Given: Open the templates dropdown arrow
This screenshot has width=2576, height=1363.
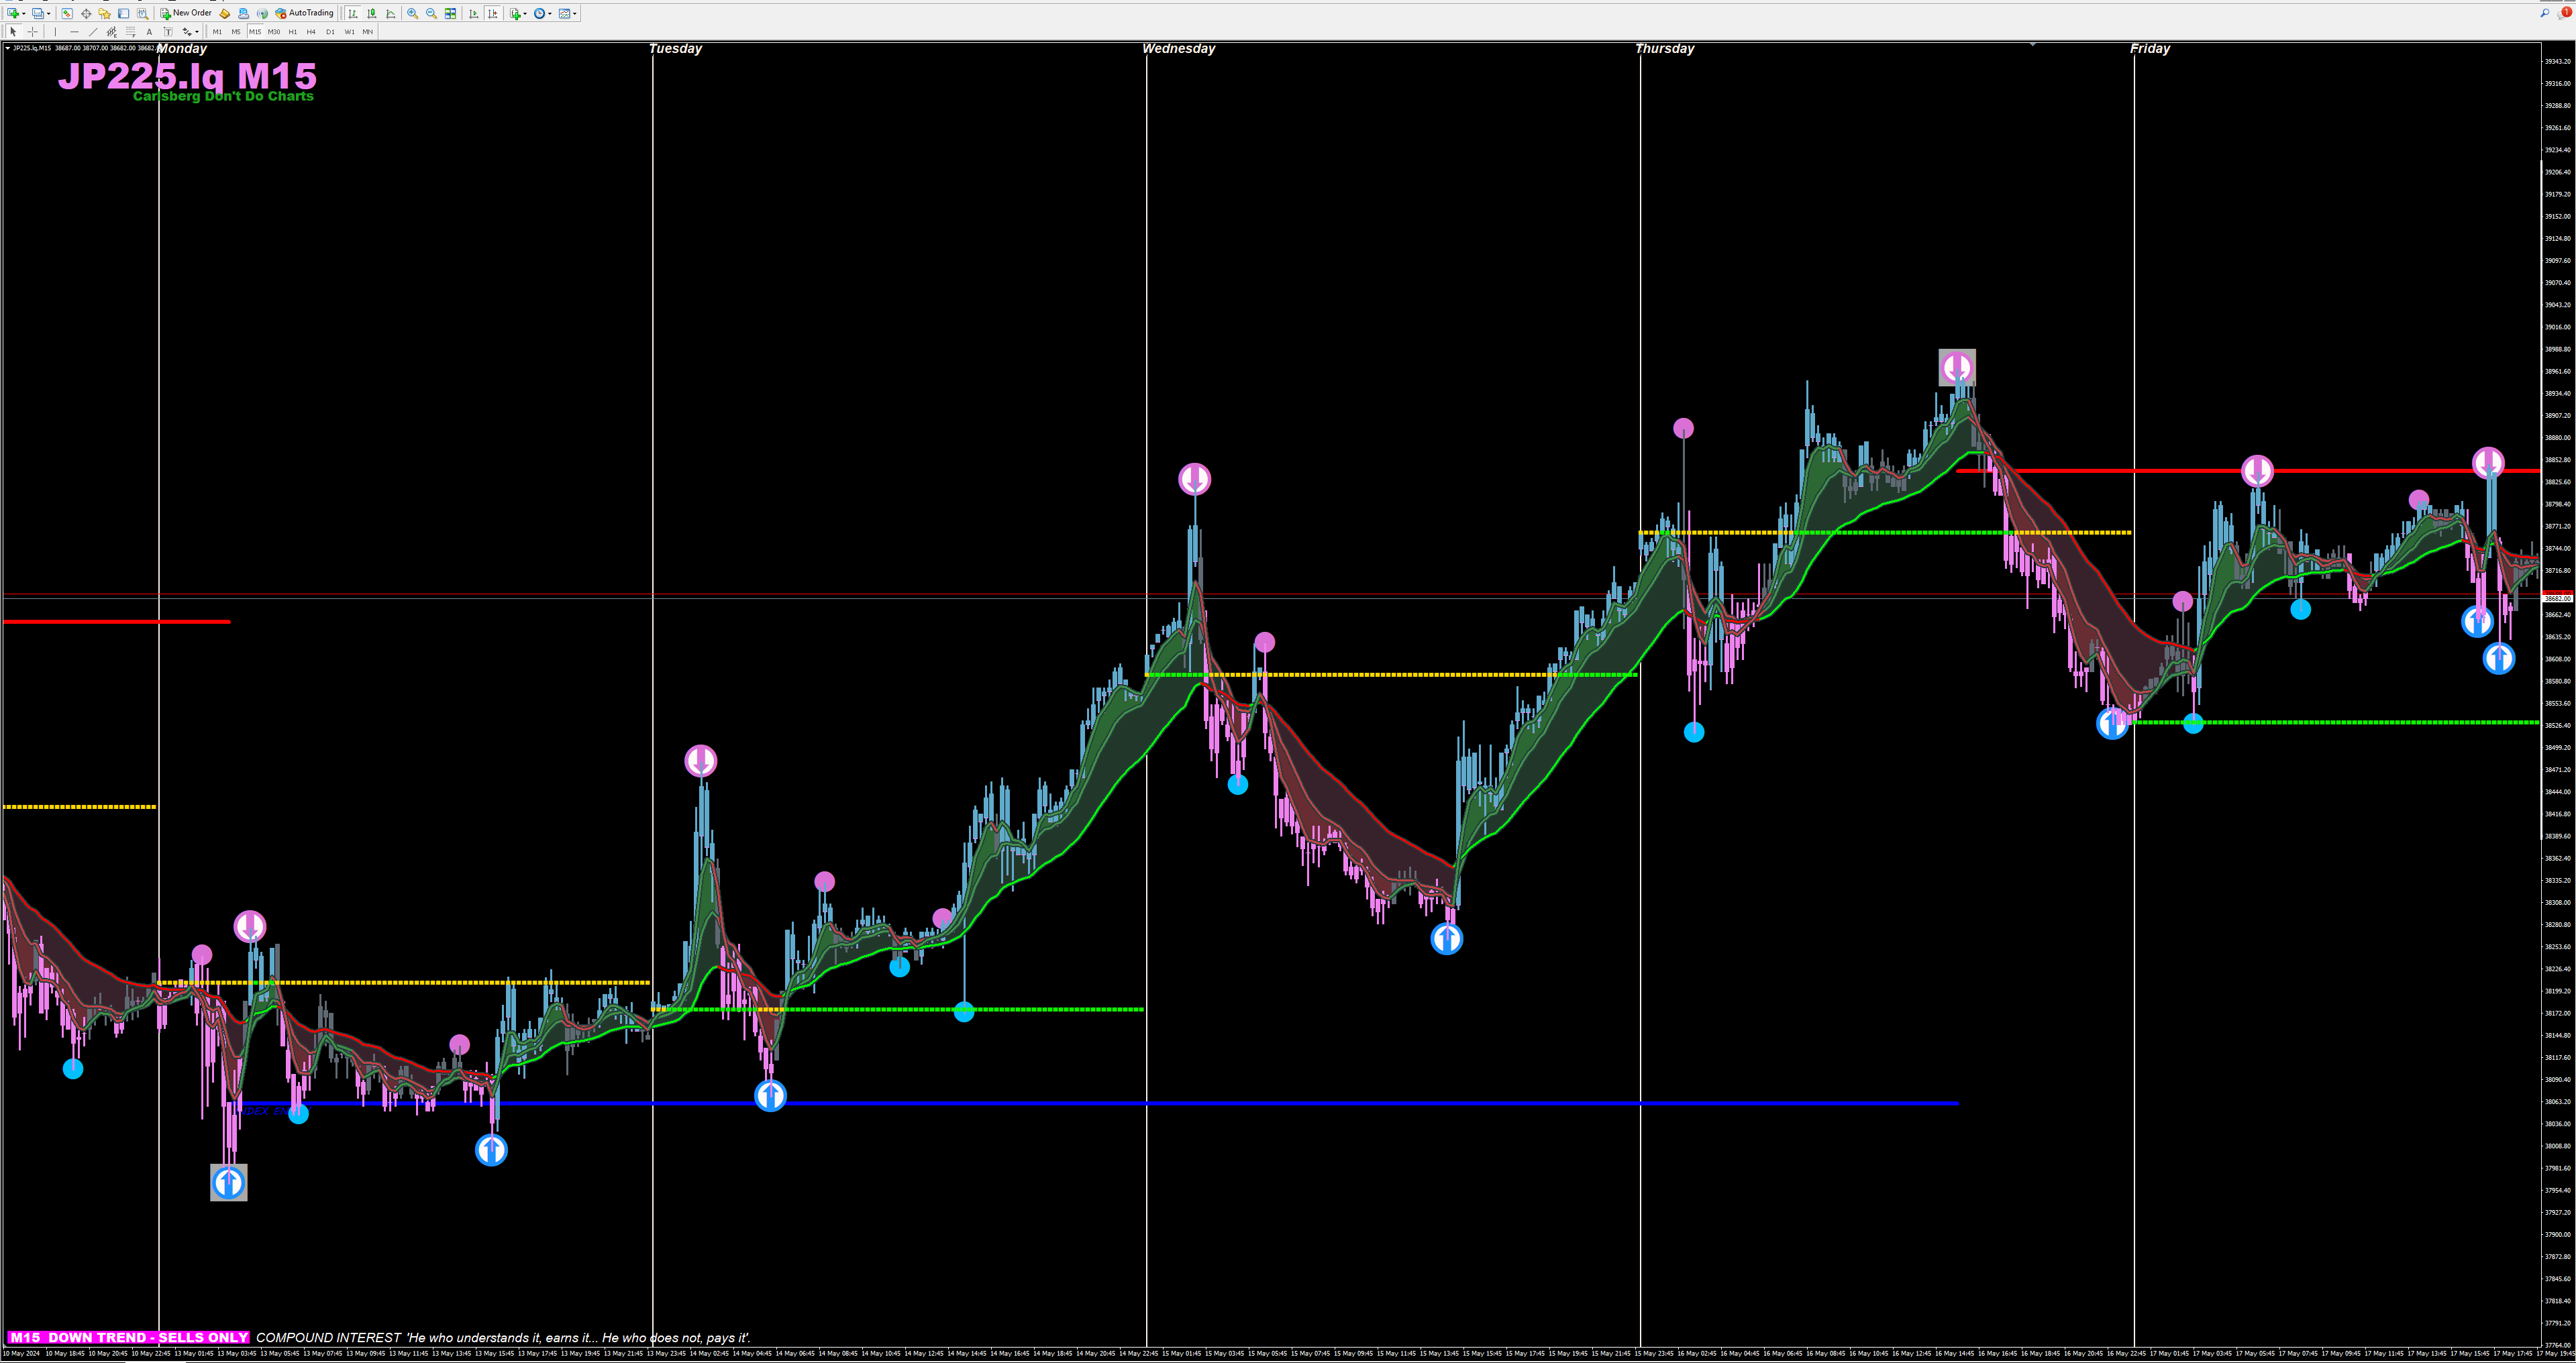Looking at the screenshot, I should coord(575,14).
